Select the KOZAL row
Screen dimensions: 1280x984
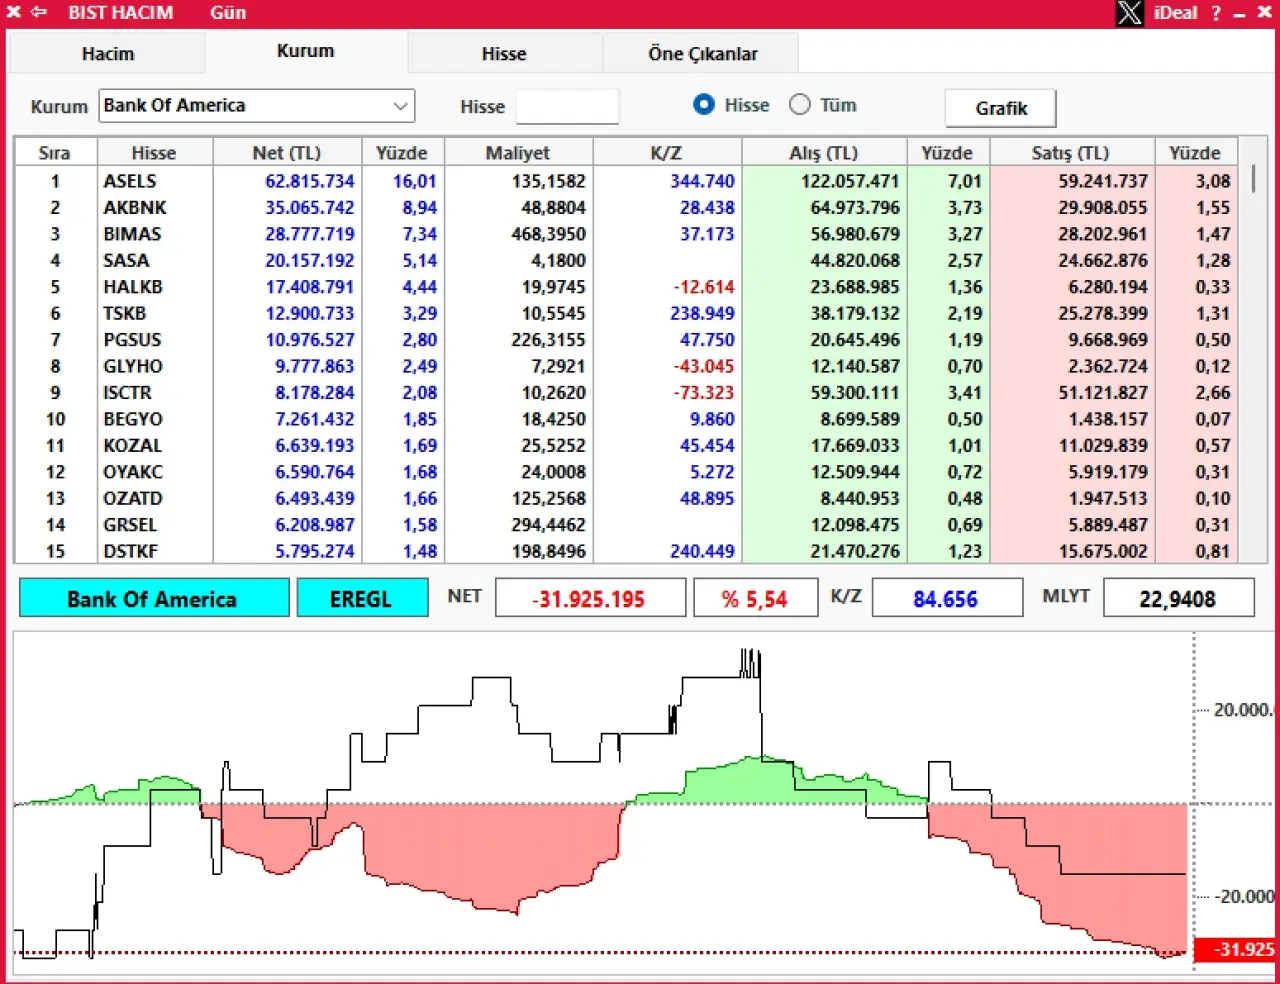pyautogui.click(x=626, y=446)
